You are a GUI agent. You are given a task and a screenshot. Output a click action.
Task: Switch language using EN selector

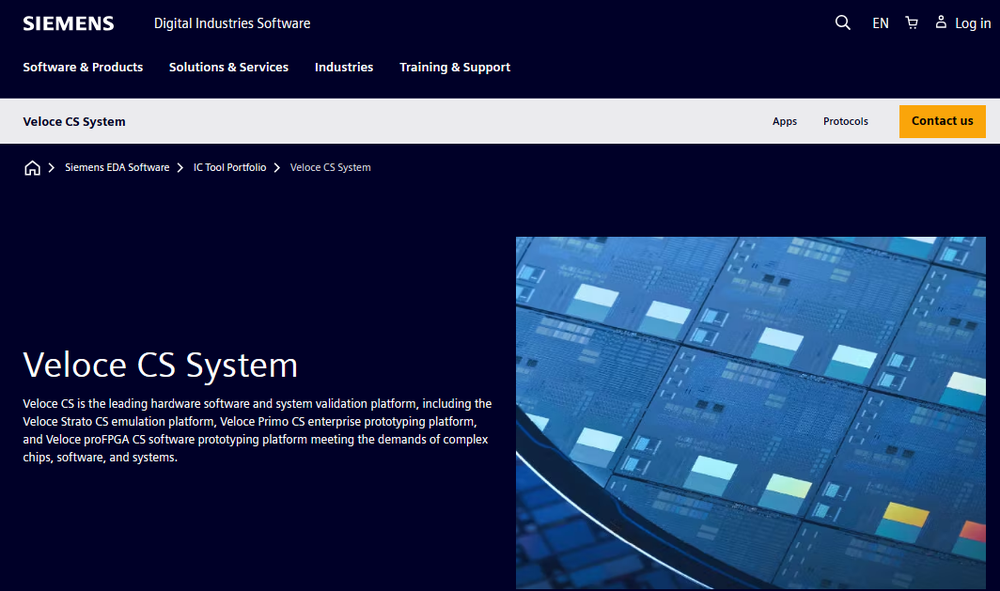[880, 24]
